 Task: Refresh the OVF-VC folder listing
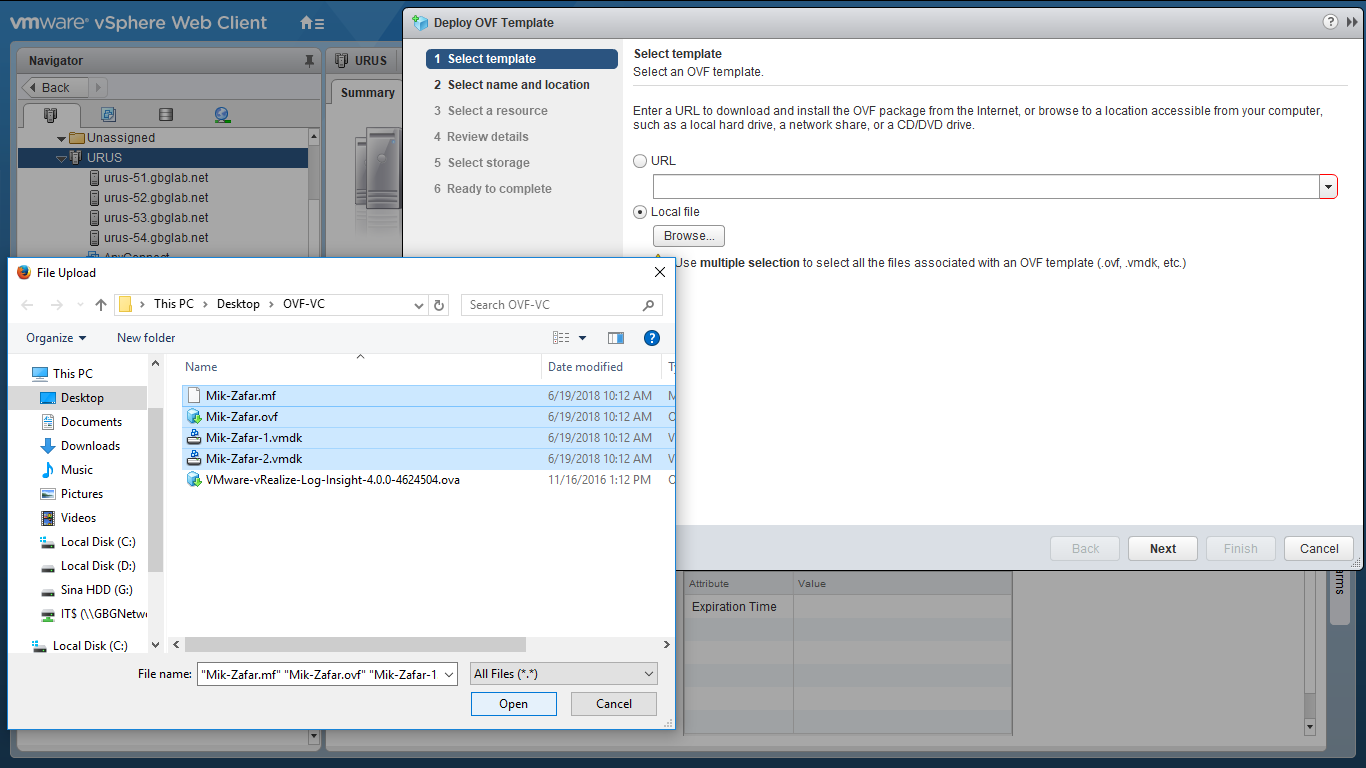(x=439, y=305)
